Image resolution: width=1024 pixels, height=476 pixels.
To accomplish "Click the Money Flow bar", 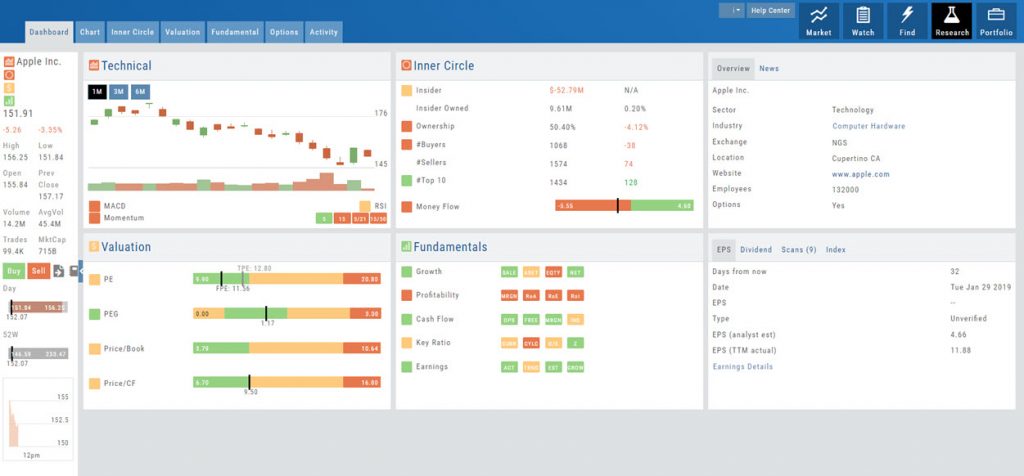I will click(624, 206).
